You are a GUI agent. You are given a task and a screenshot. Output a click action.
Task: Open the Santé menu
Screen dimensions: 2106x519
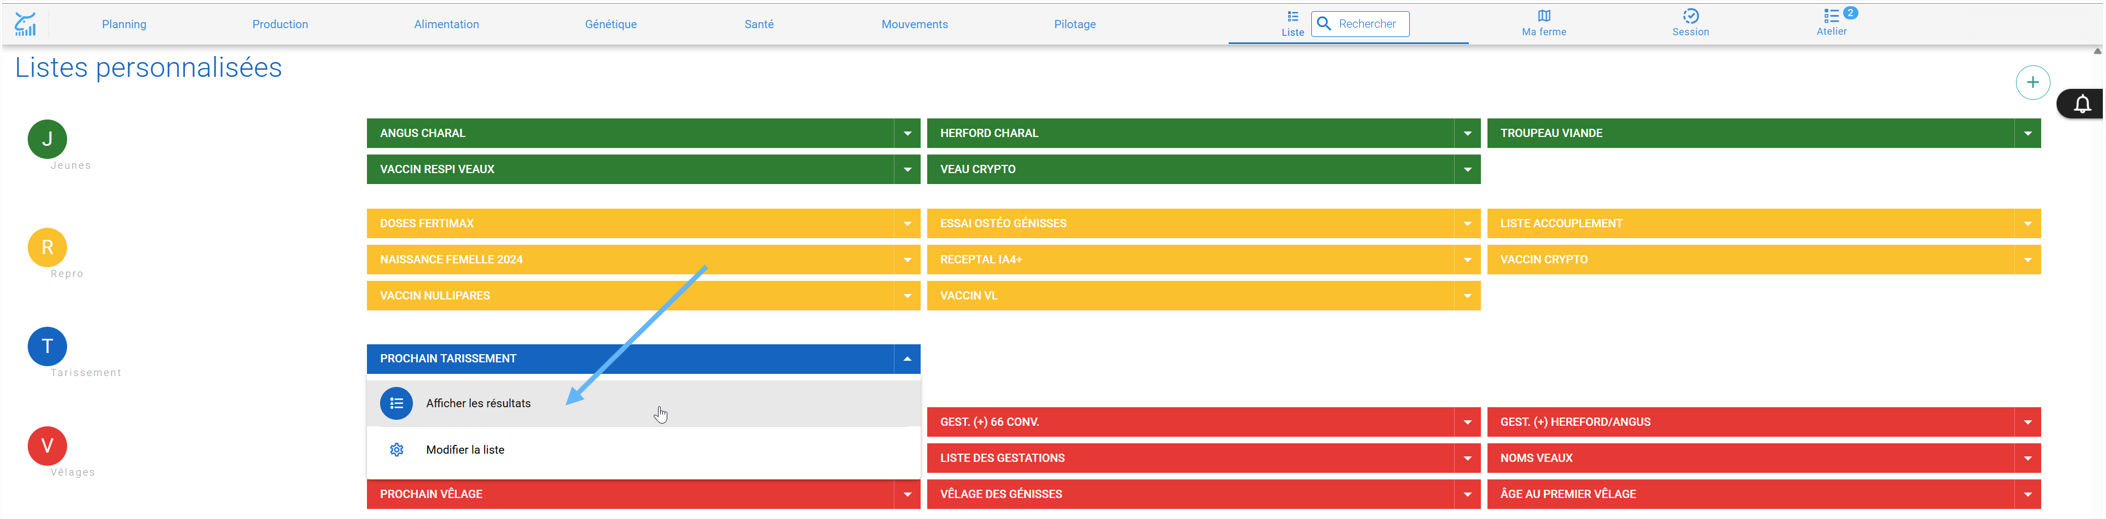(x=759, y=24)
